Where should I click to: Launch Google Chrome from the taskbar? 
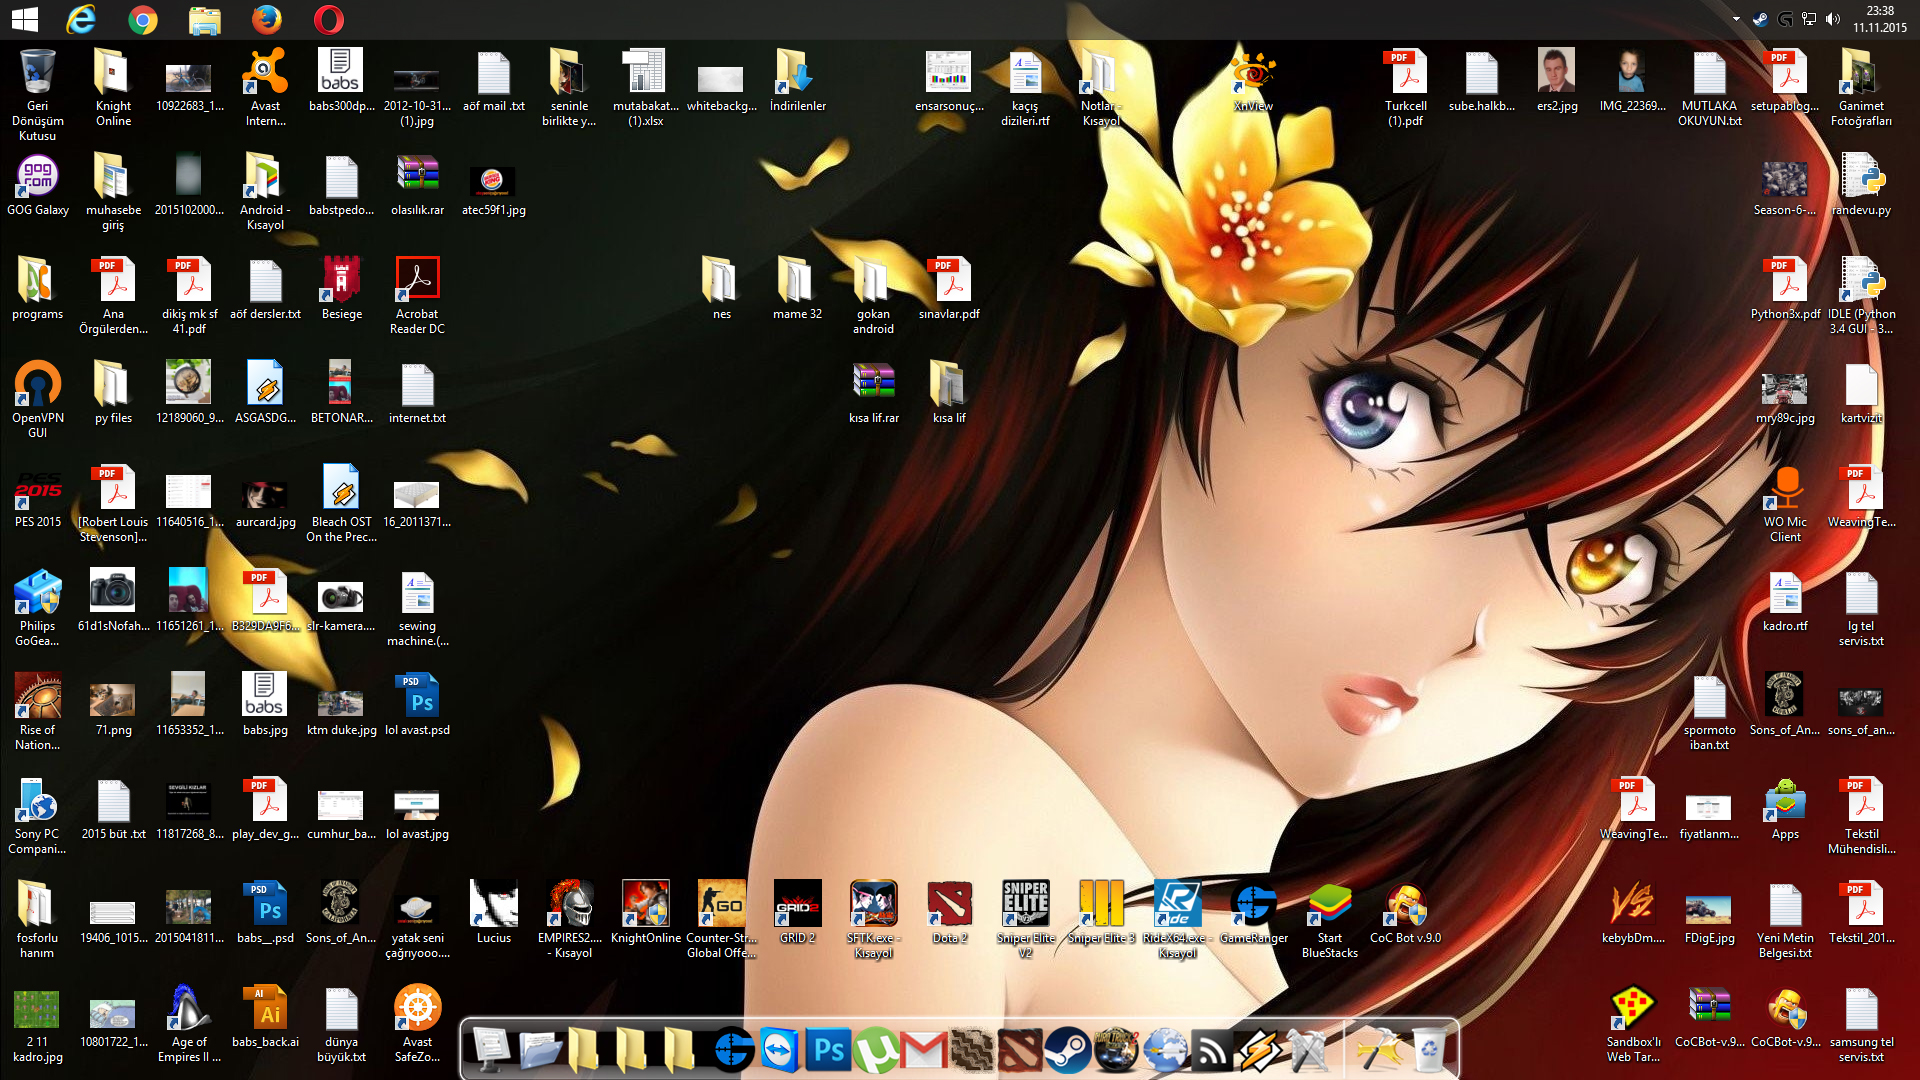[x=143, y=19]
